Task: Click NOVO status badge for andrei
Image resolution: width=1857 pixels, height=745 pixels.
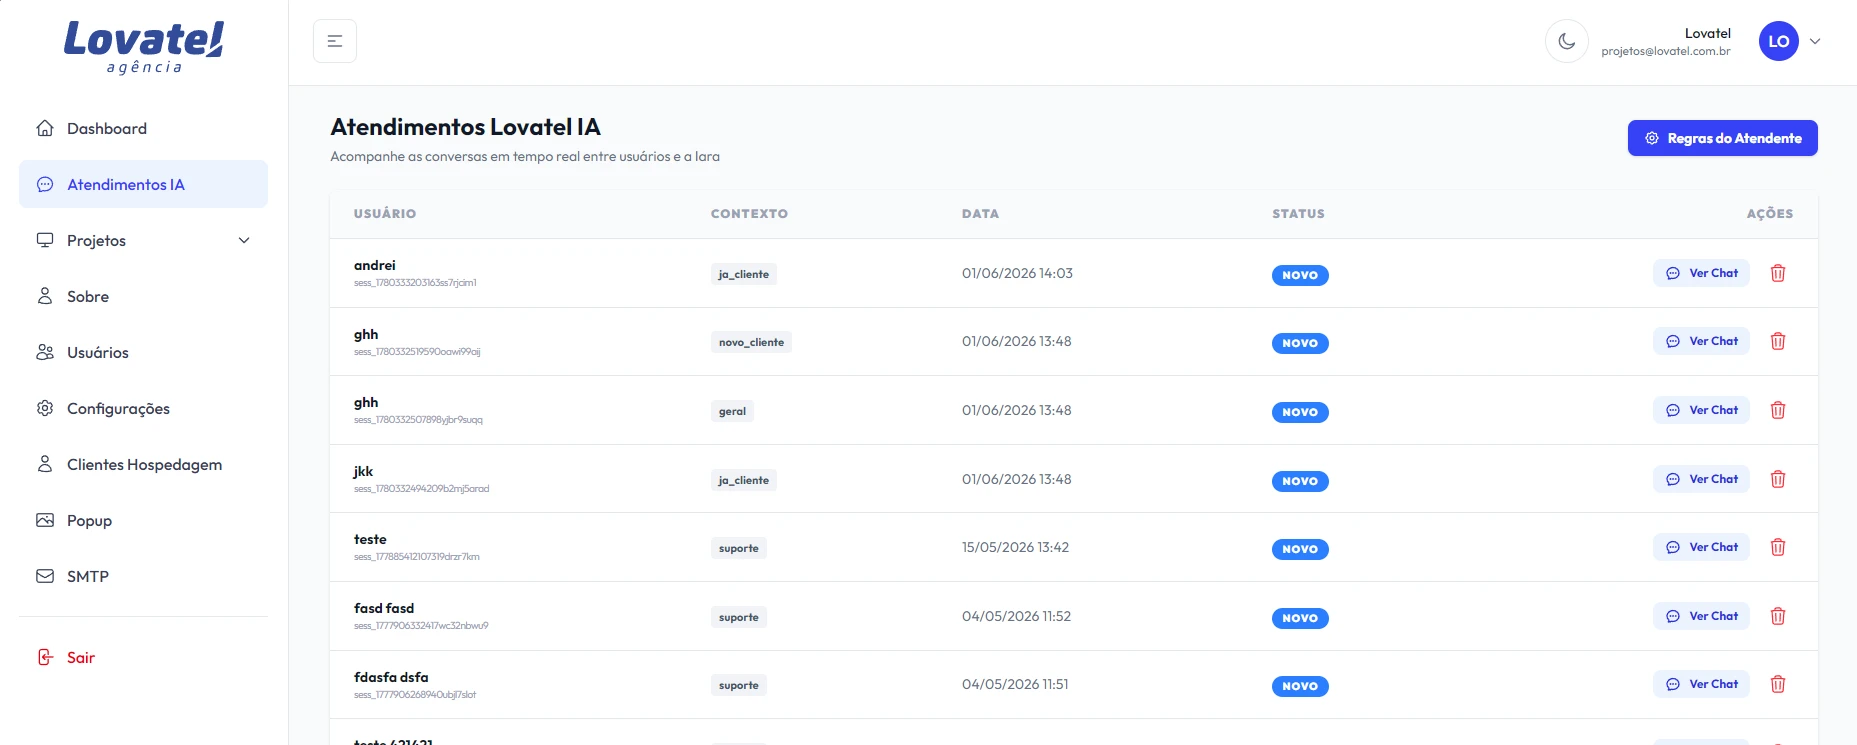Action: [1300, 275]
